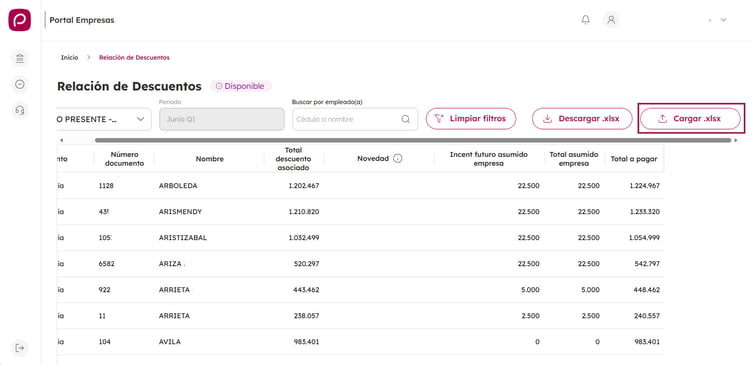
Task: Select the ARISMENDY row name
Action: (180, 212)
